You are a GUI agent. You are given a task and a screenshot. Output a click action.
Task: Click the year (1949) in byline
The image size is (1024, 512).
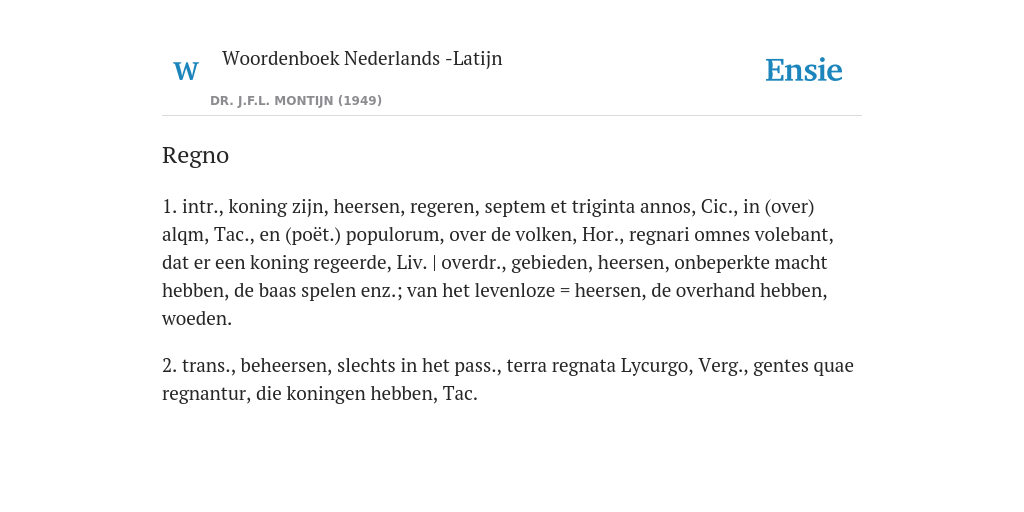360,101
